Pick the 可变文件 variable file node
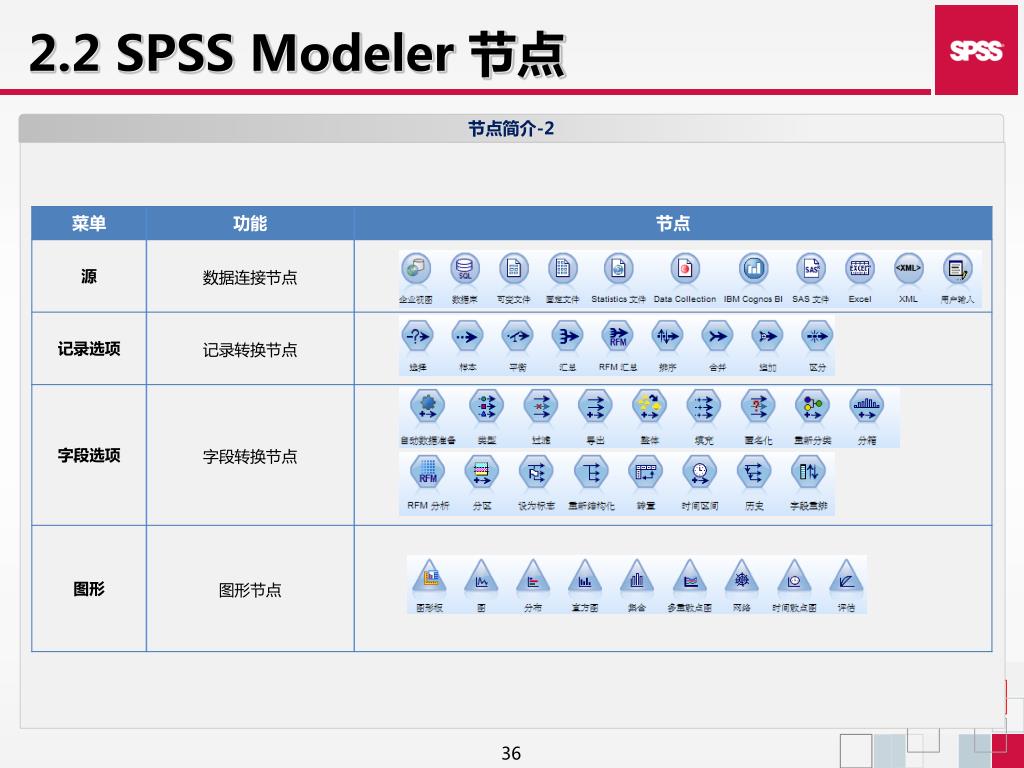This screenshot has height=768, width=1024. coord(514,268)
